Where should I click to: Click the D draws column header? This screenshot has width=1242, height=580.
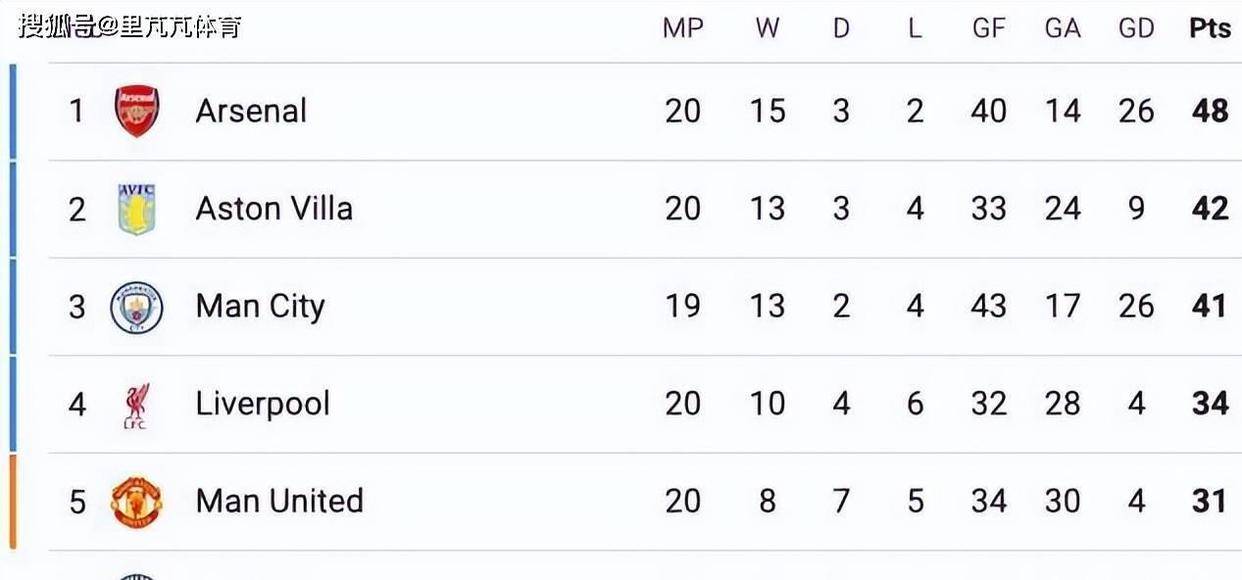click(841, 29)
